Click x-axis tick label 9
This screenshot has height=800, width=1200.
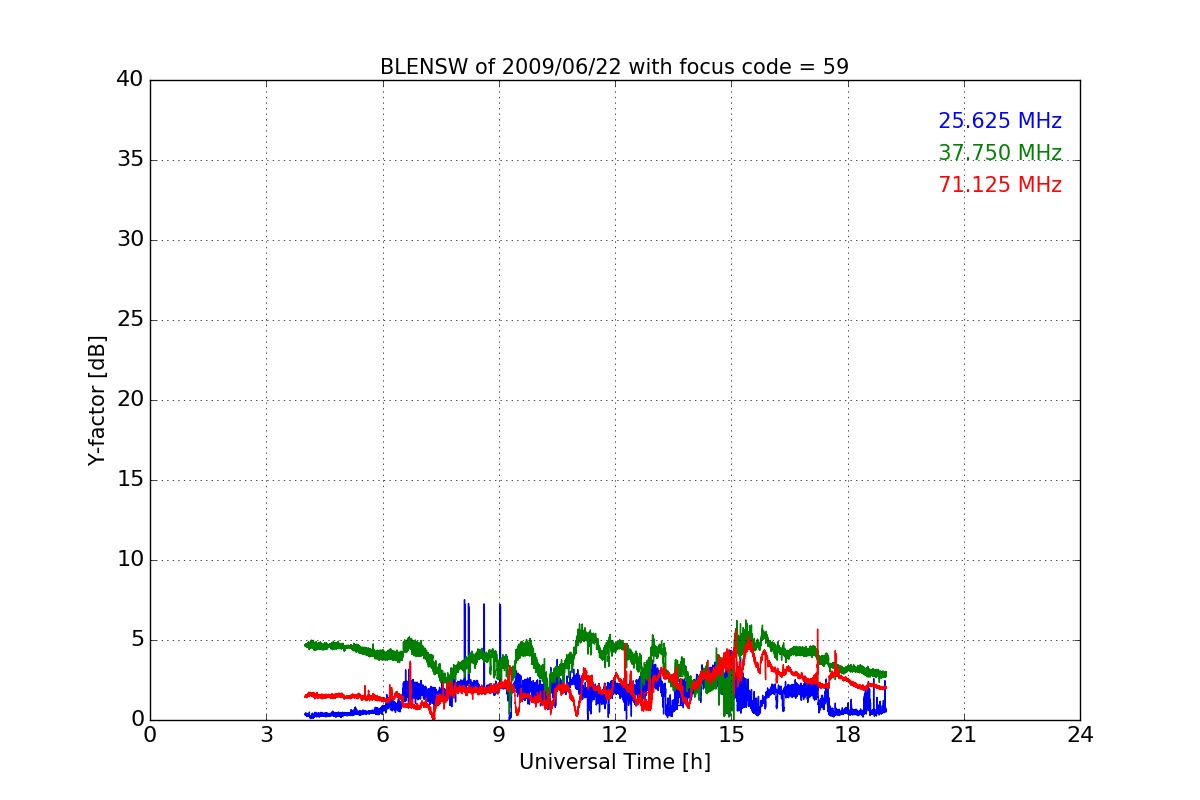click(499, 735)
